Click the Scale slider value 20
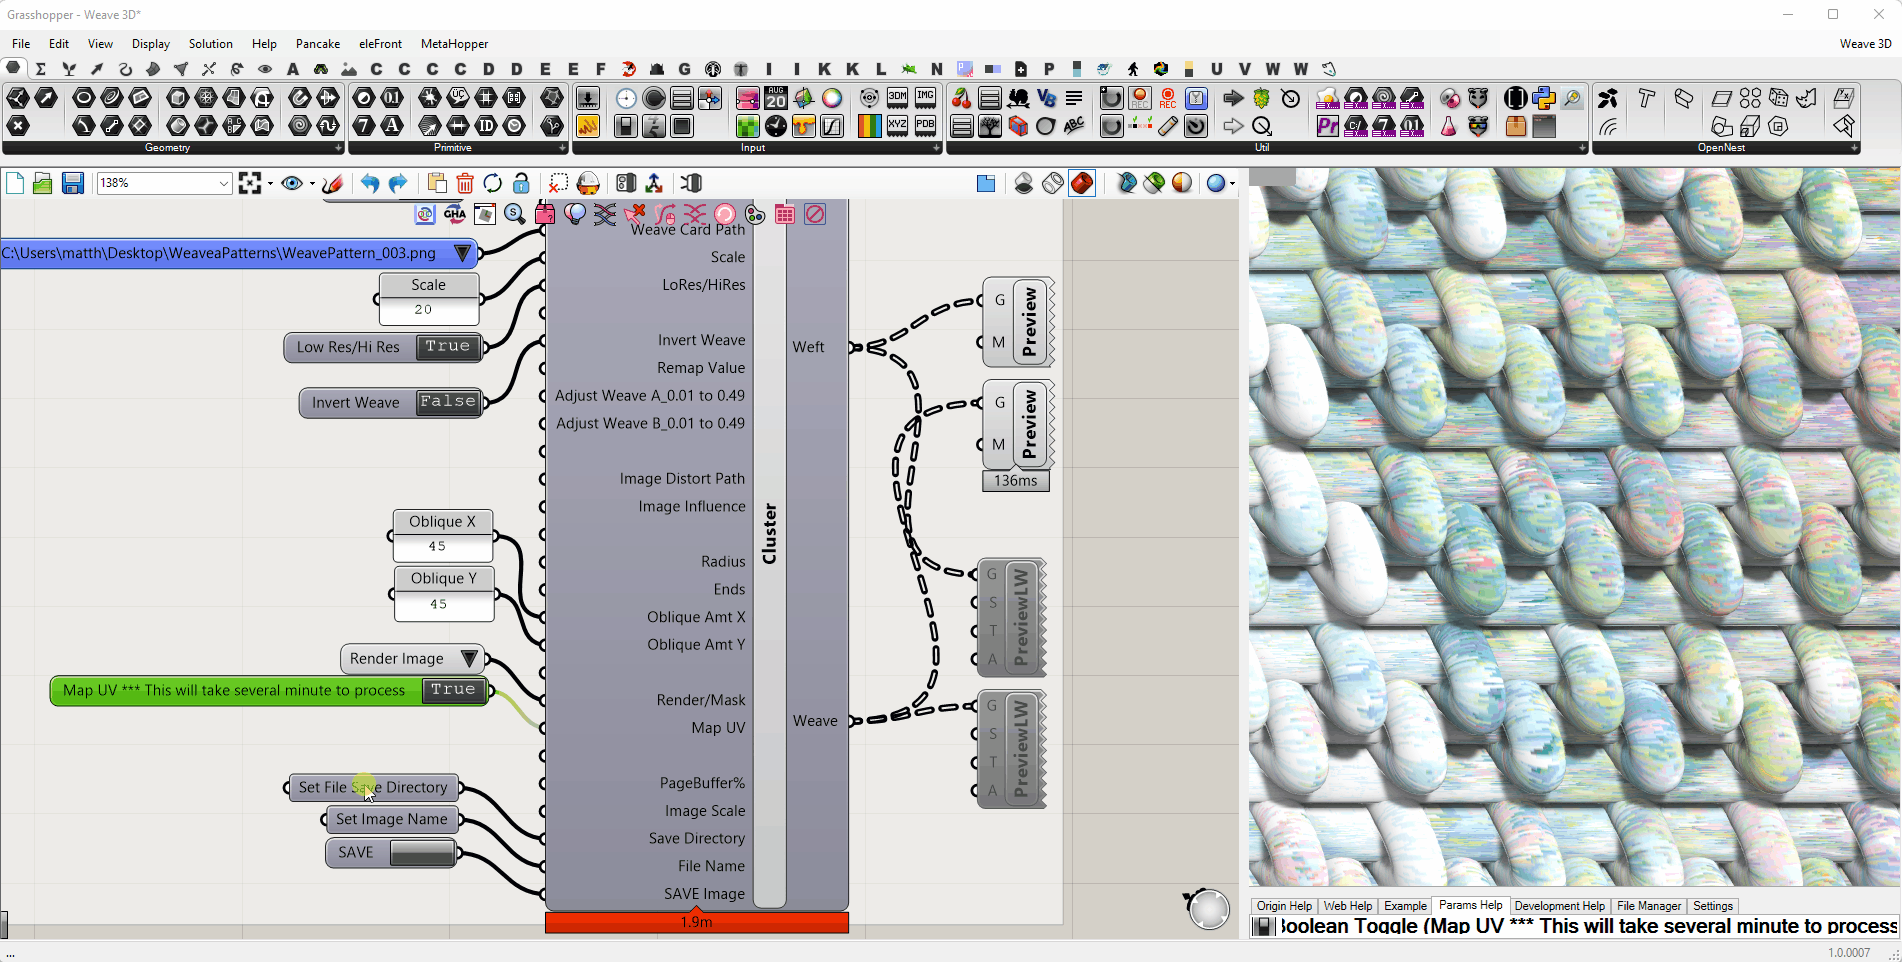The width and height of the screenshot is (1902, 962). pos(424,310)
